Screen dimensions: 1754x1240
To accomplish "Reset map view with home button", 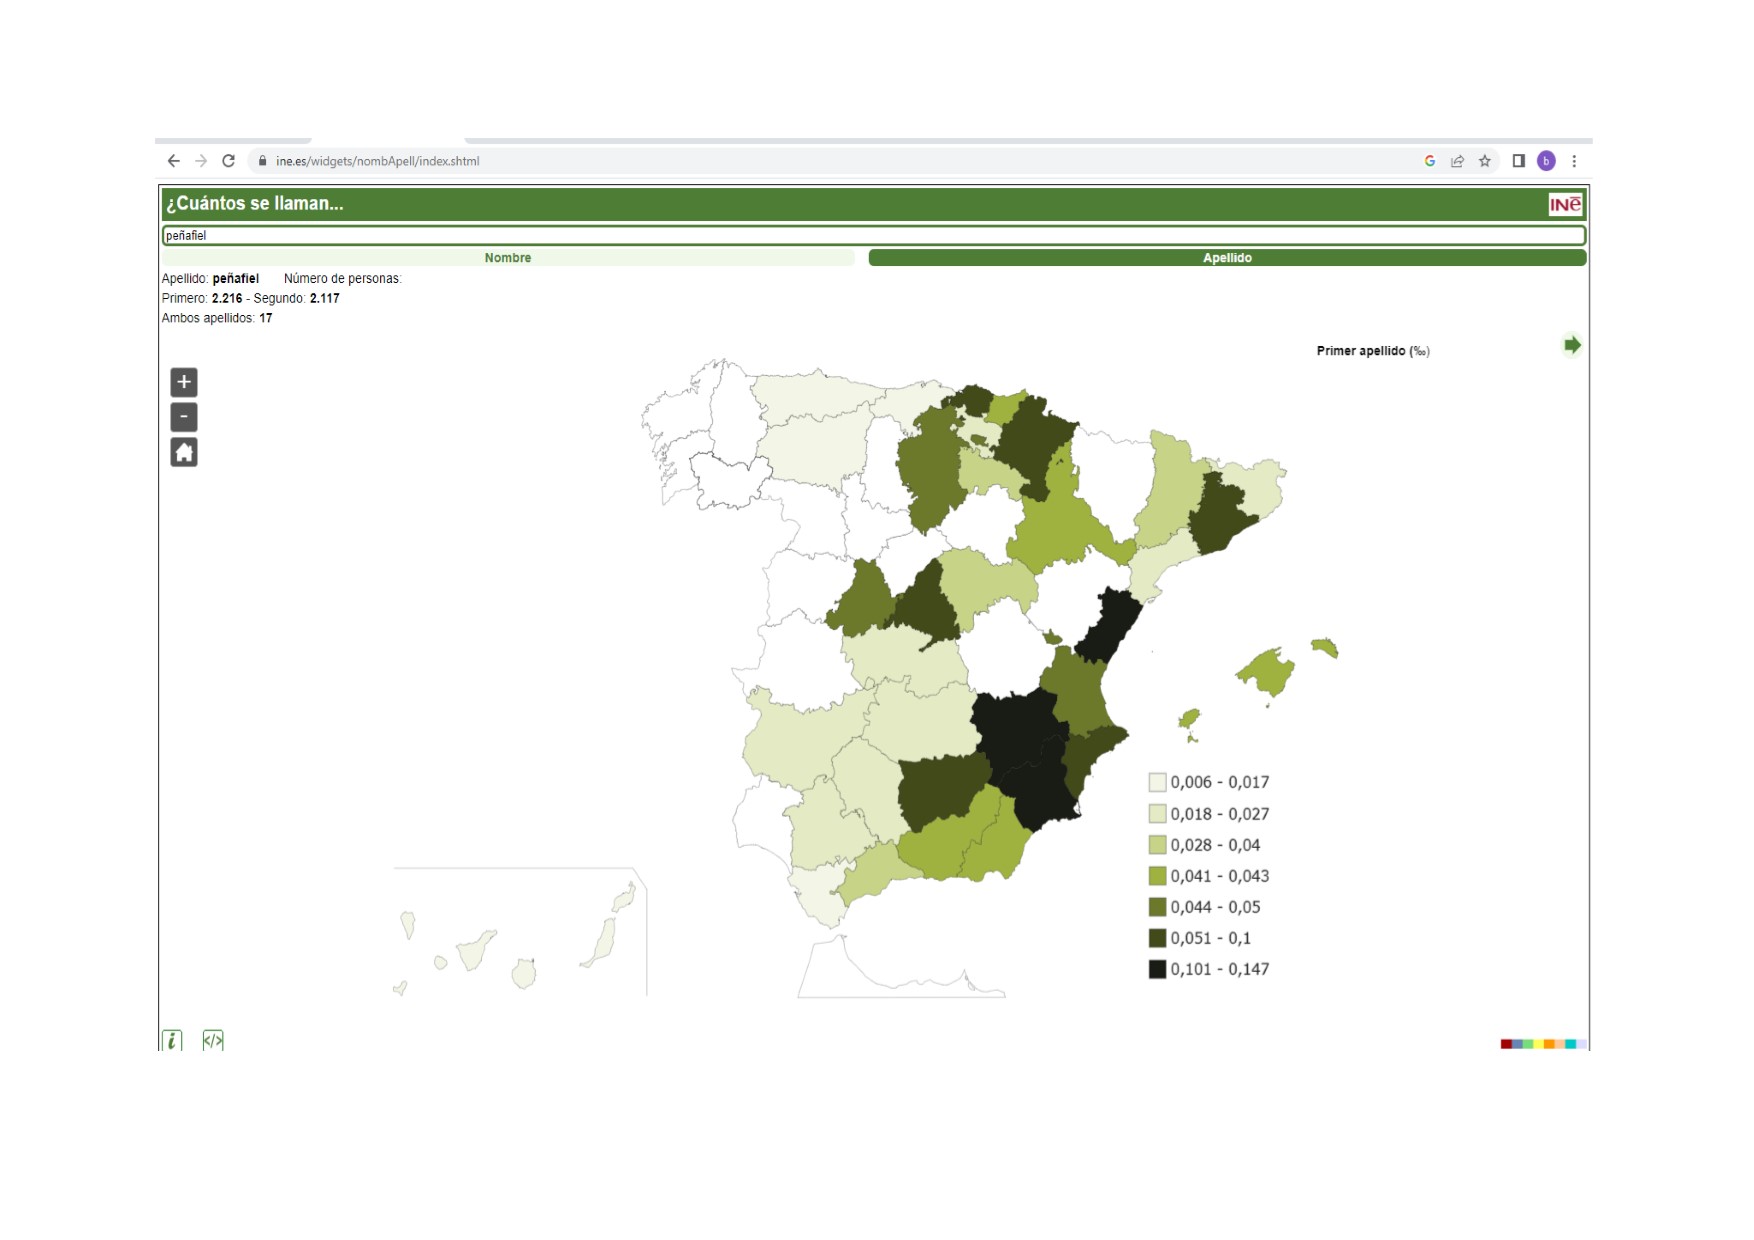I will coord(184,453).
